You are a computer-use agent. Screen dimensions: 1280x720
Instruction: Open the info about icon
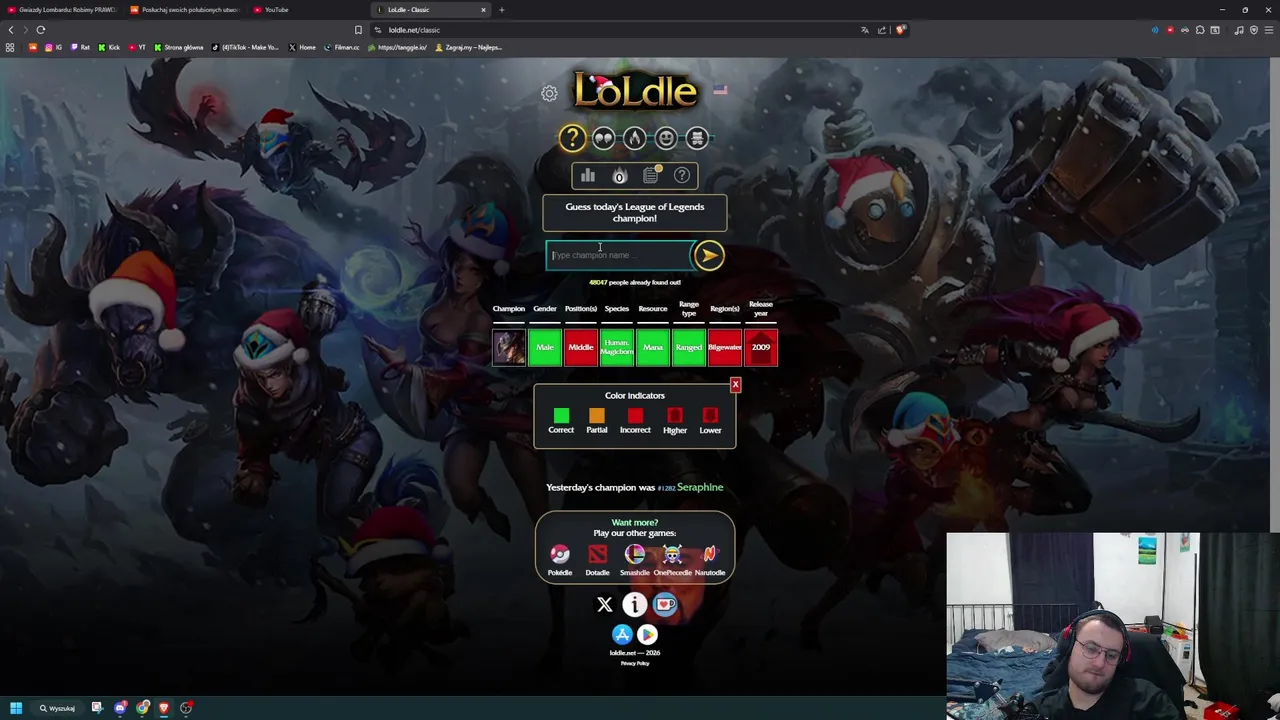click(x=635, y=605)
